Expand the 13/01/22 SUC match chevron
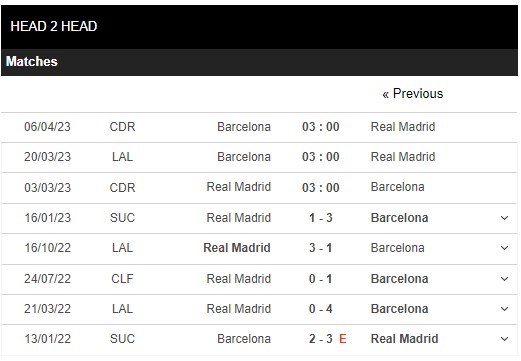Viewport: 521px width, 361px height. (504, 339)
